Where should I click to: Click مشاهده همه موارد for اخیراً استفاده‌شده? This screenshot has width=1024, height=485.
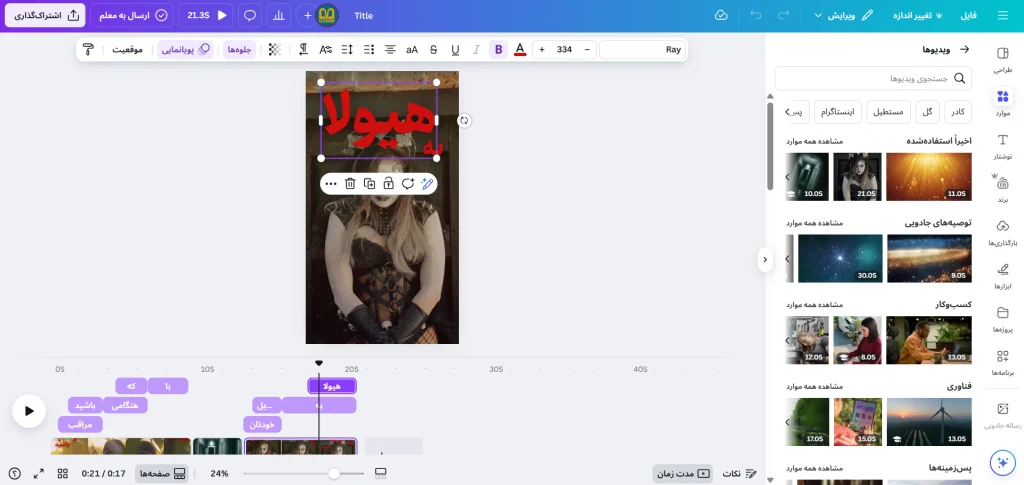point(814,141)
